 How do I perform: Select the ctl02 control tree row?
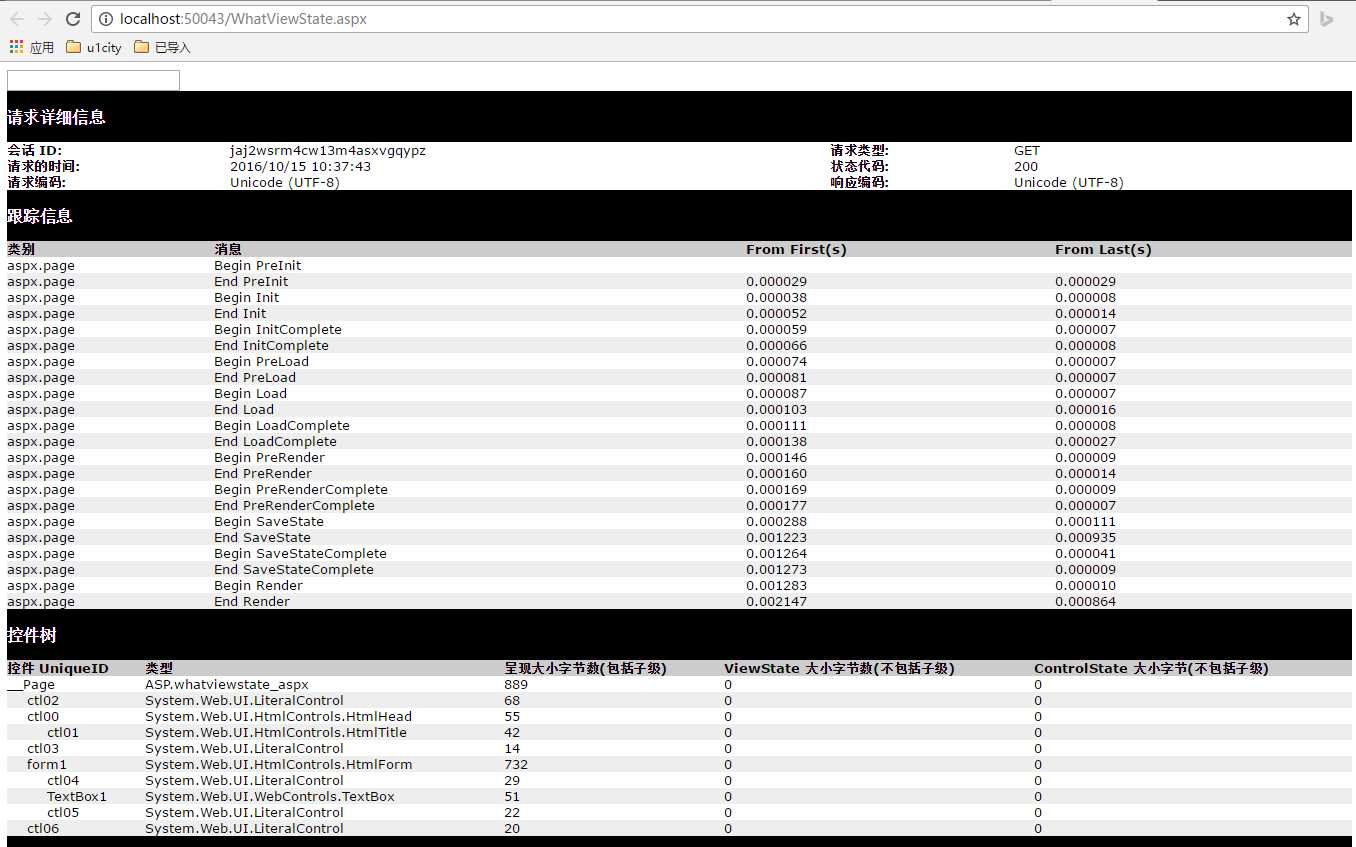click(679, 700)
